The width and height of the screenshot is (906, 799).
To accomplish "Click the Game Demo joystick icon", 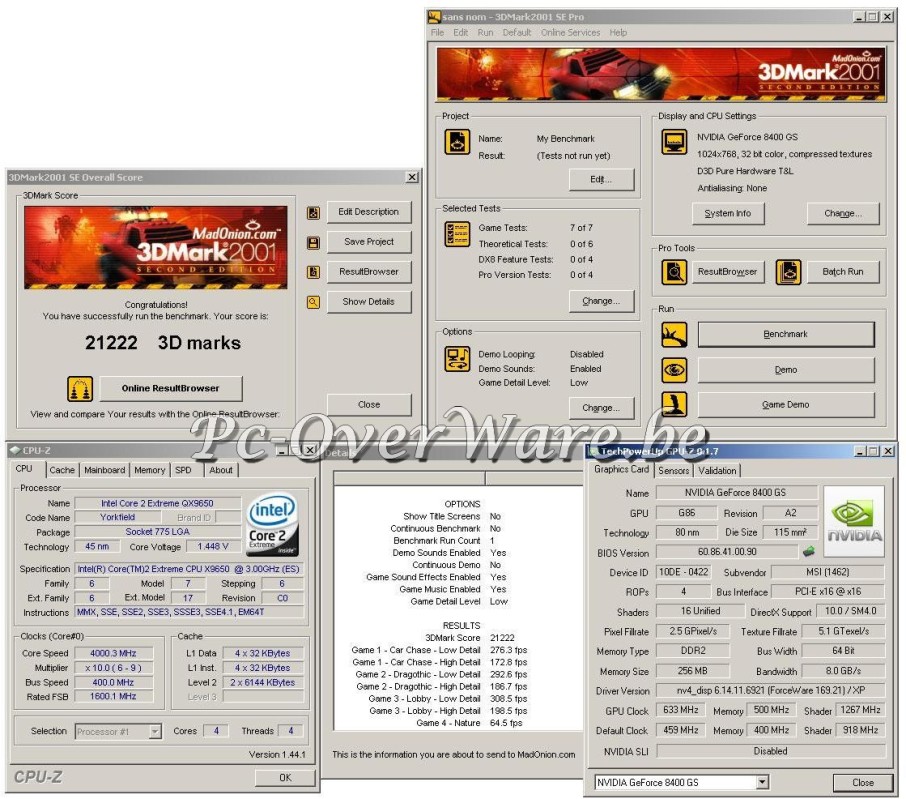I will click(x=674, y=404).
